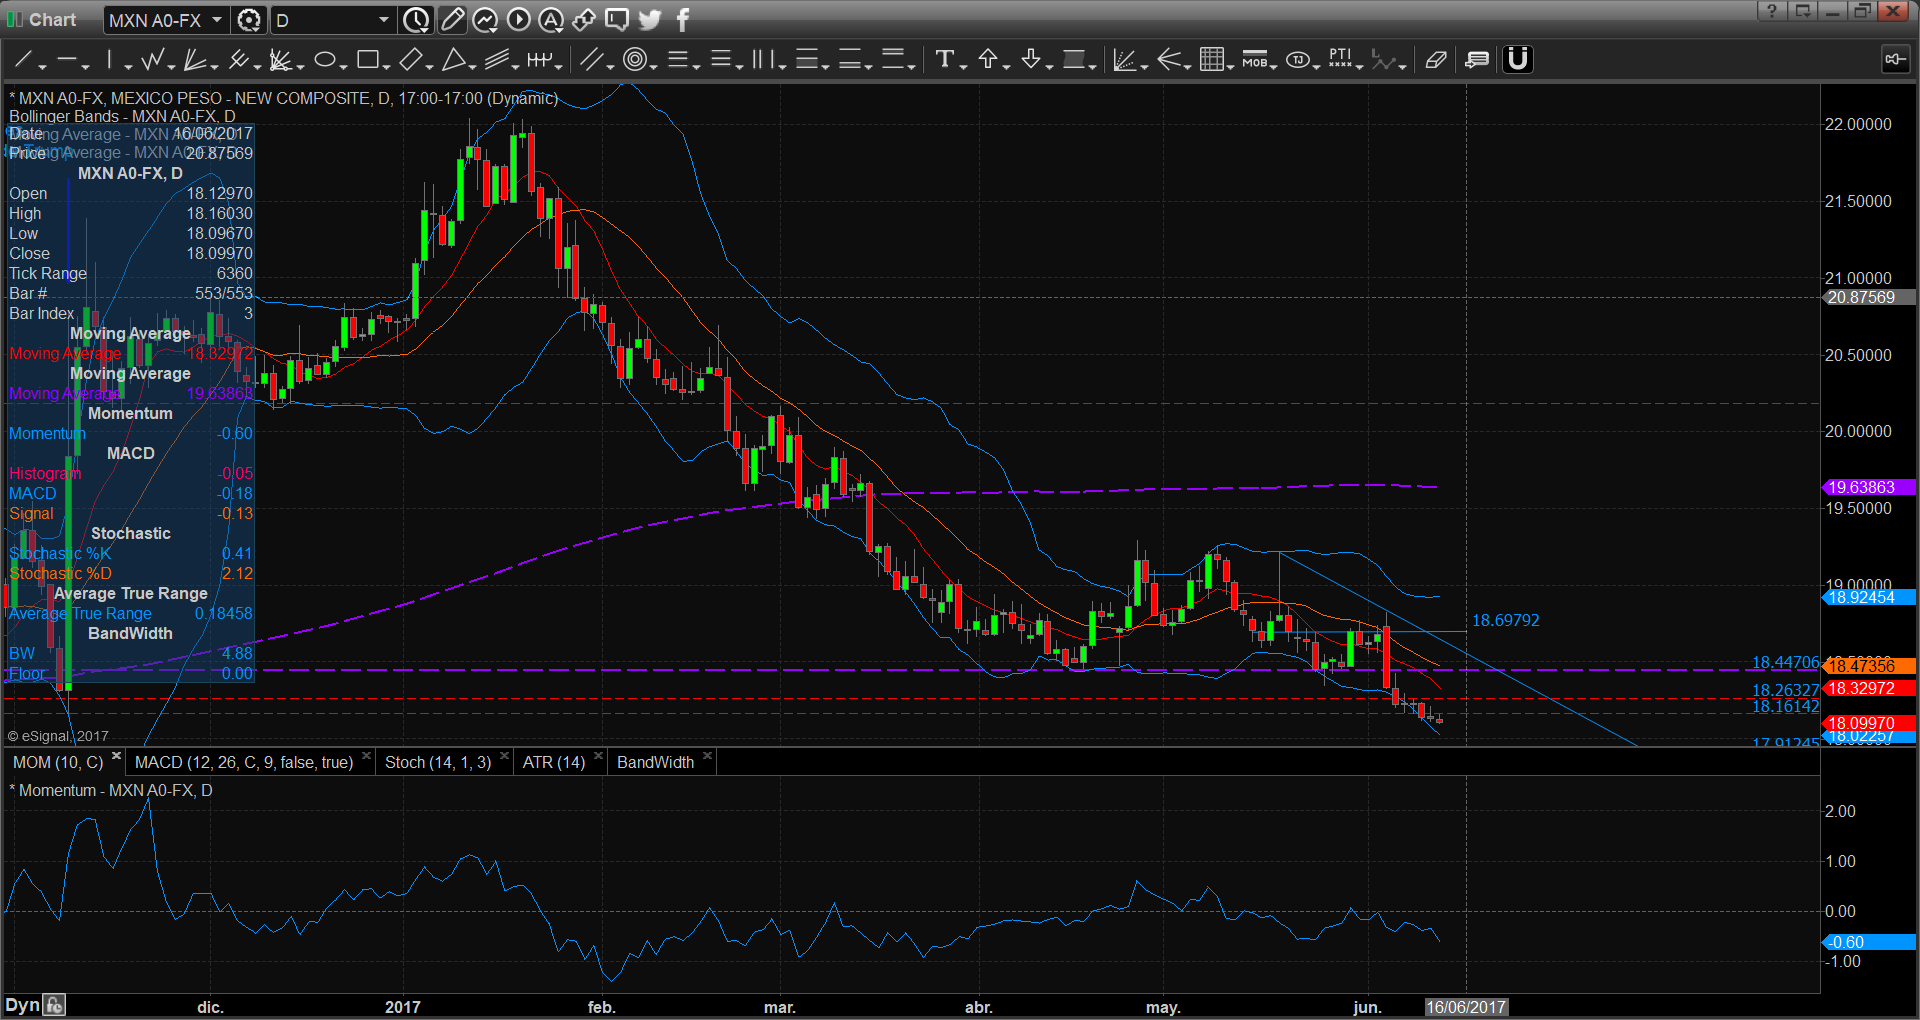This screenshot has width=1920, height=1020.
Task: Select the regression trend tool
Action: pos(1124,60)
